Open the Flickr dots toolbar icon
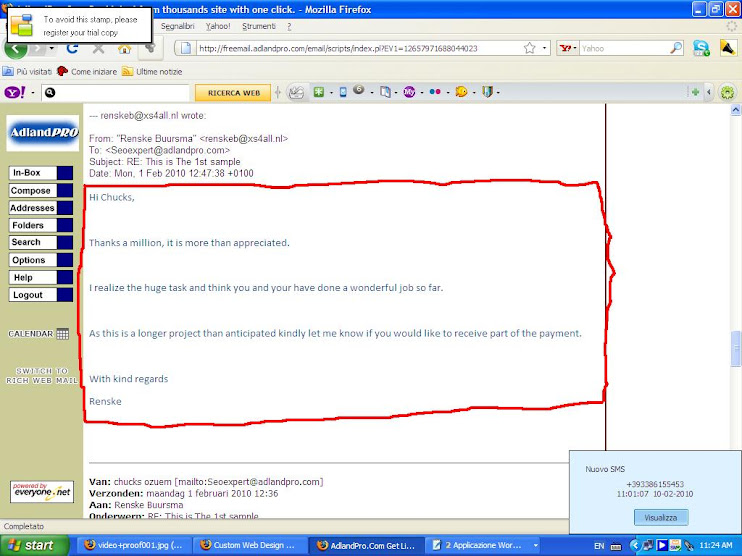The height and width of the screenshot is (556, 742). 435,92
